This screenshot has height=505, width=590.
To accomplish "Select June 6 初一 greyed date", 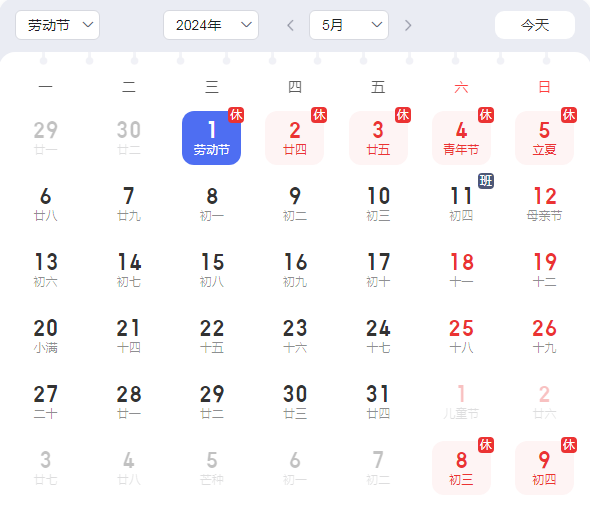I will pyautogui.click(x=295, y=468).
